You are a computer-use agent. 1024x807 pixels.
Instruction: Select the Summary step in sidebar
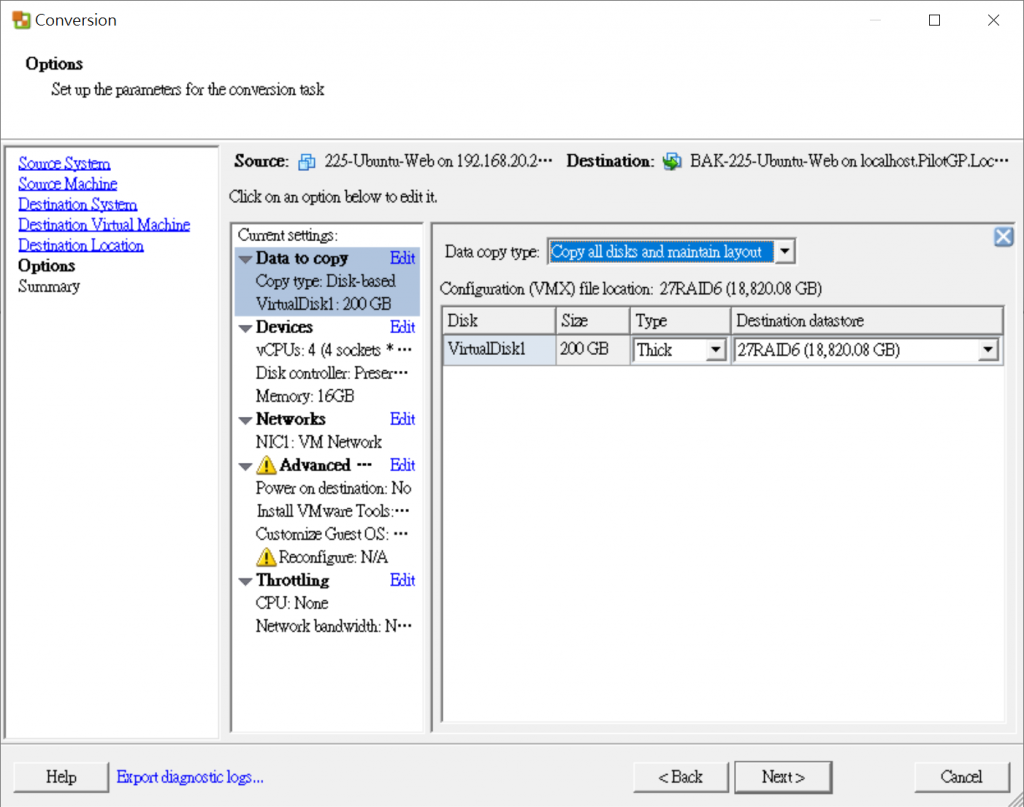point(49,286)
